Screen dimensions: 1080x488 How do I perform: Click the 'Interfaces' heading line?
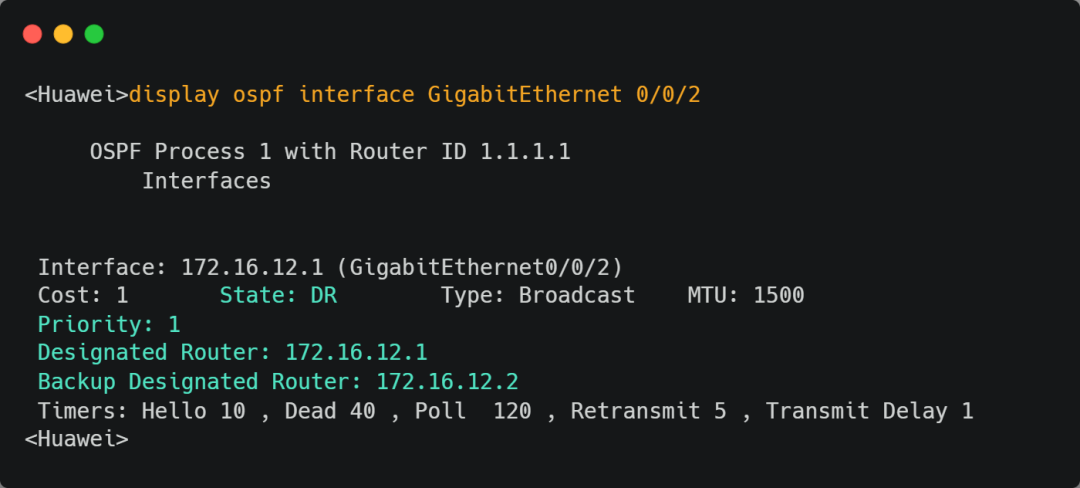click(x=207, y=181)
